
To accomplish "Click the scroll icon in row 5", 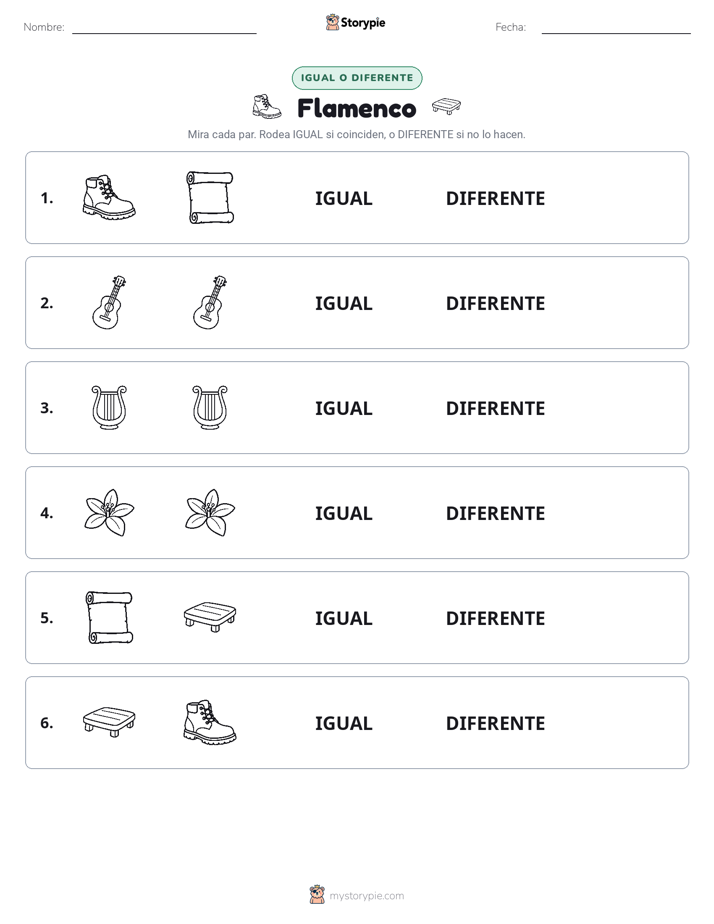I will [109, 617].
